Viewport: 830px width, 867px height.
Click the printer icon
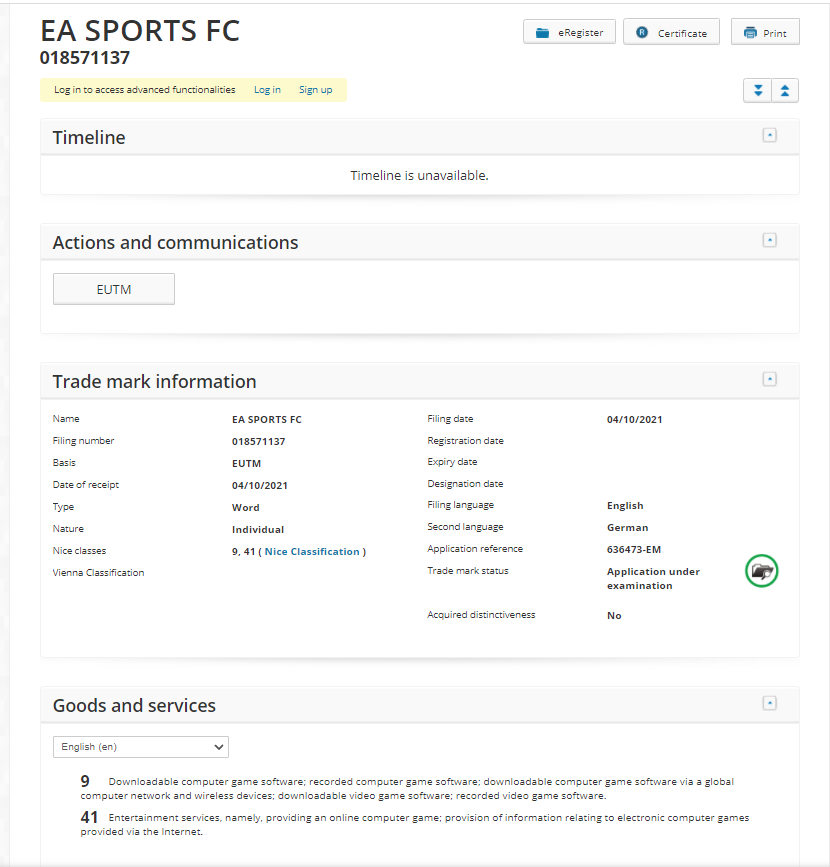click(750, 33)
